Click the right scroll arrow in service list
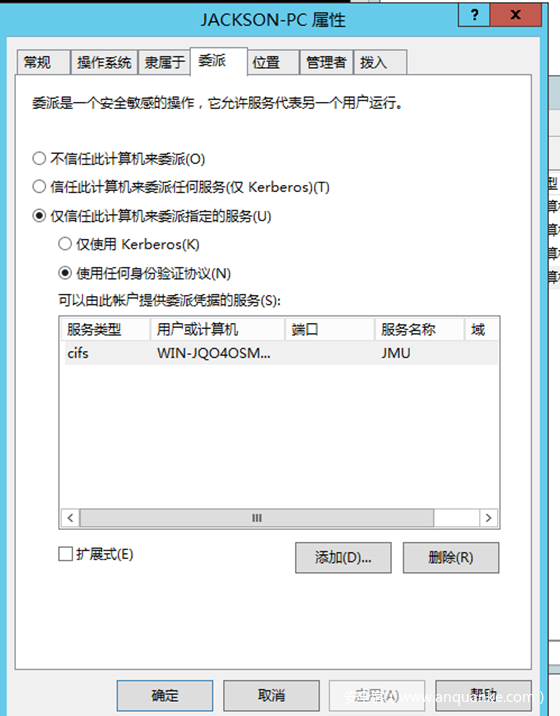Screen dimensions: 560x716 (x=488, y=518)
